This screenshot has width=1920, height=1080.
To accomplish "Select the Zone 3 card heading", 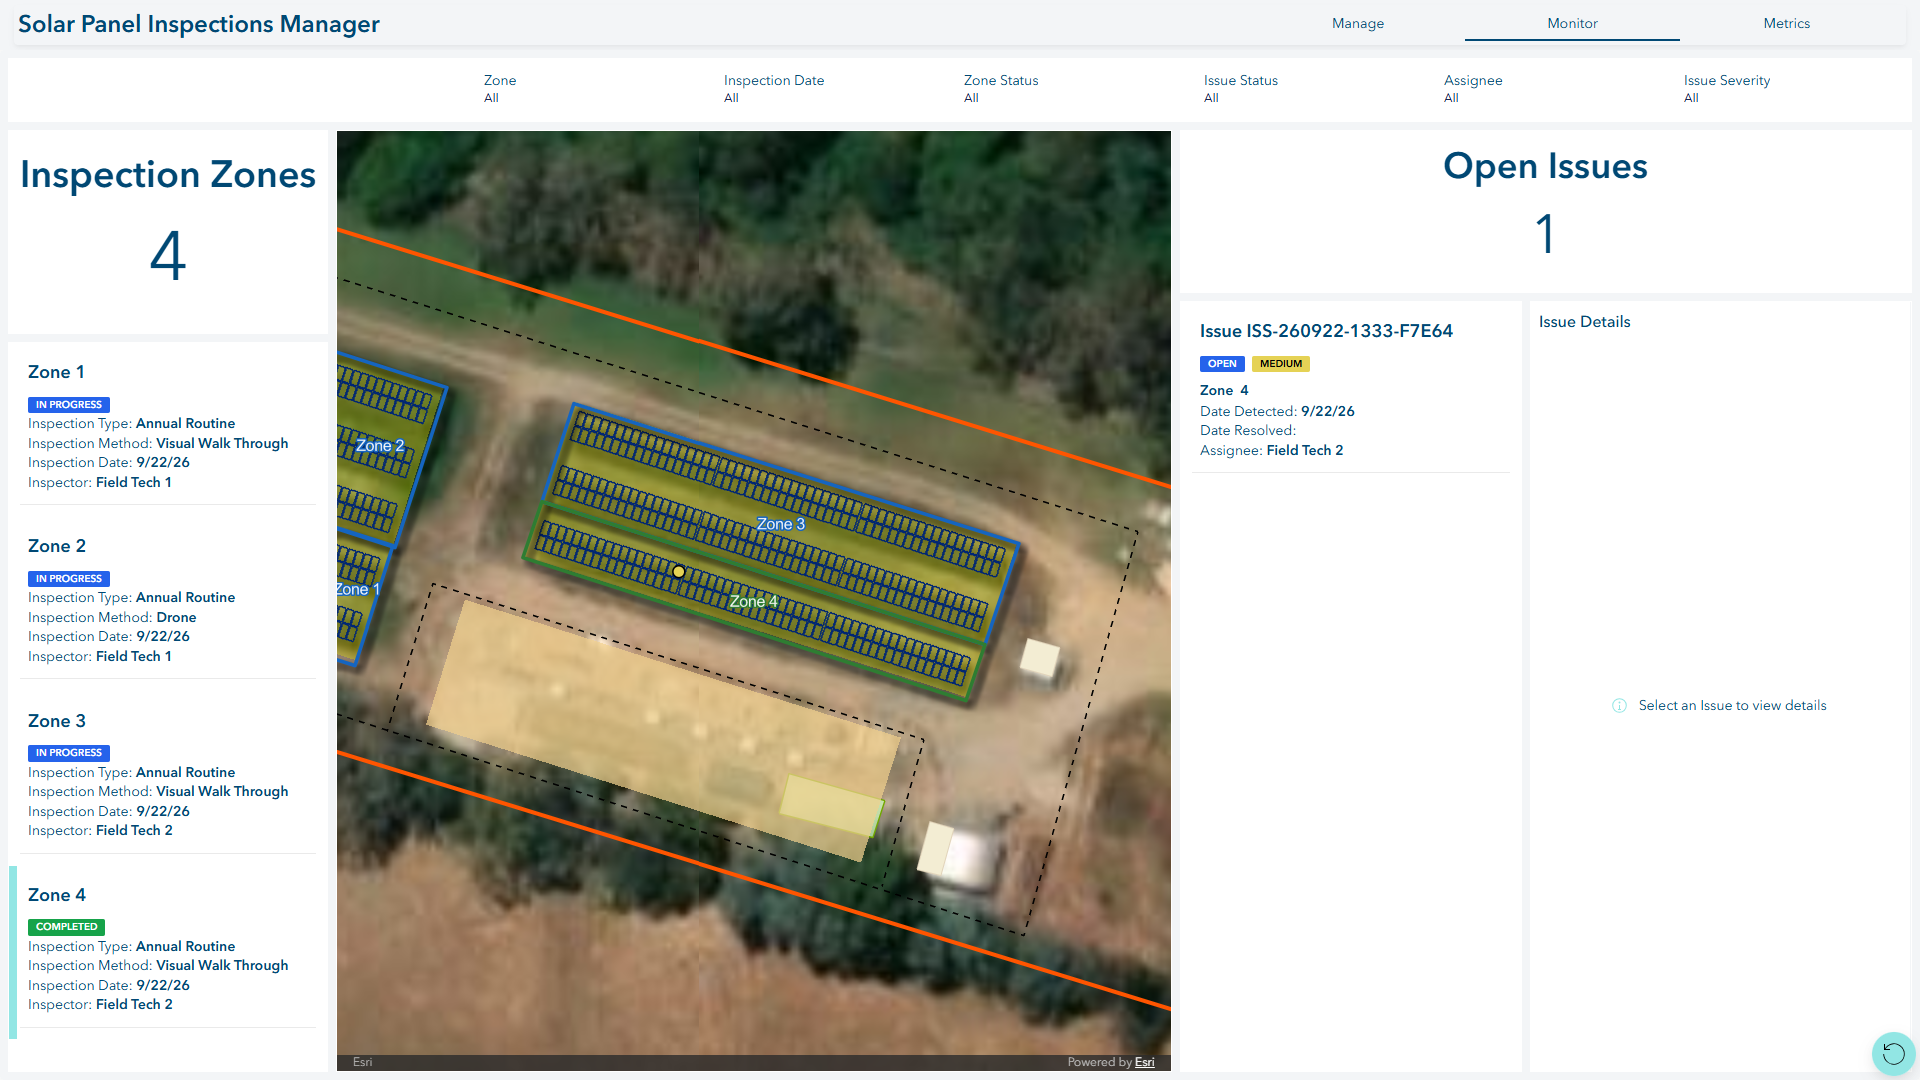I will pos(57,721).
